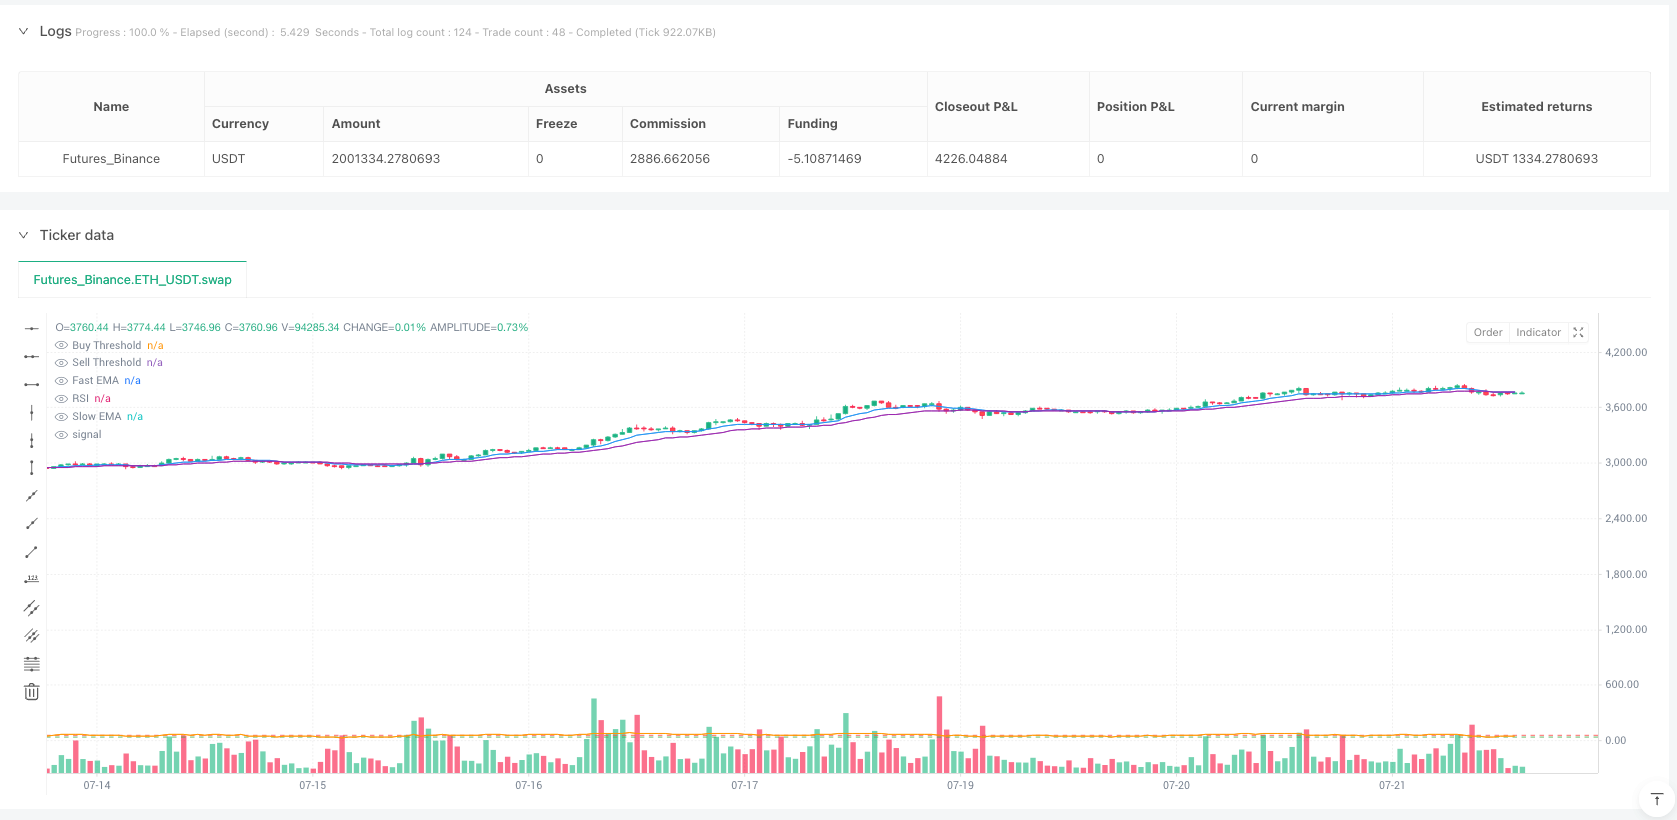The width and height of the screenshot is (1677, 820).
Task: Toggle fullscreen mode for the chart
Action: pos(1578,333)
